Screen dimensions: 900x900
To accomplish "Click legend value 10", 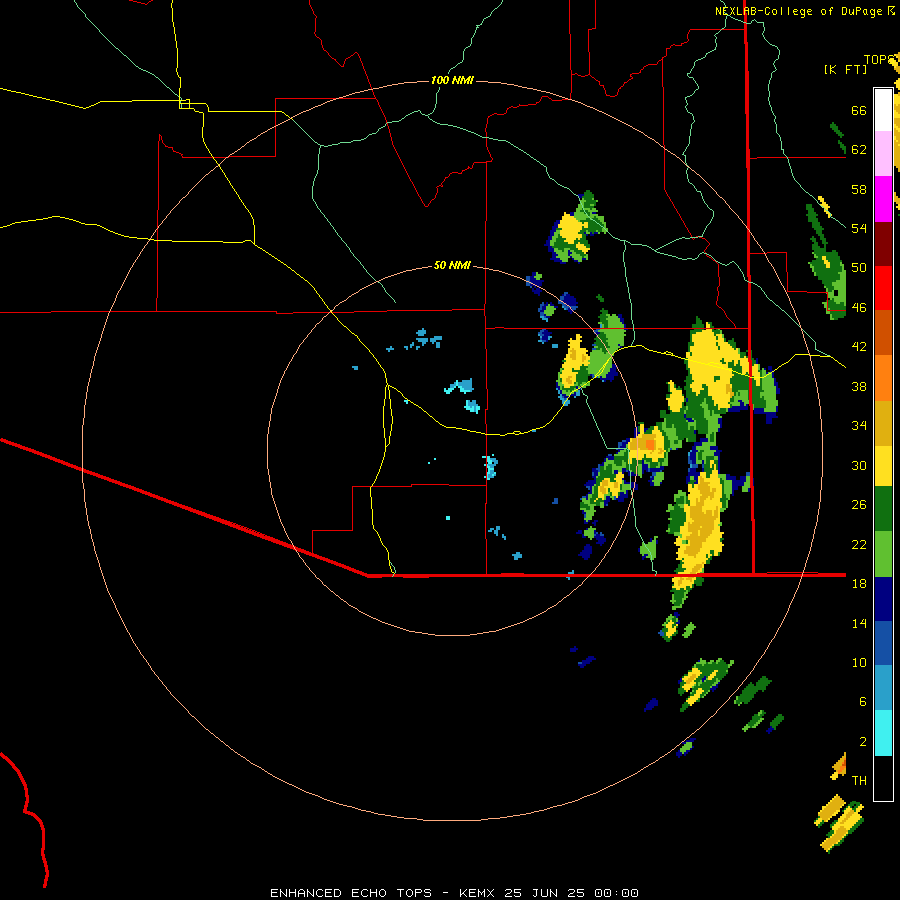I will coord(859,662).
